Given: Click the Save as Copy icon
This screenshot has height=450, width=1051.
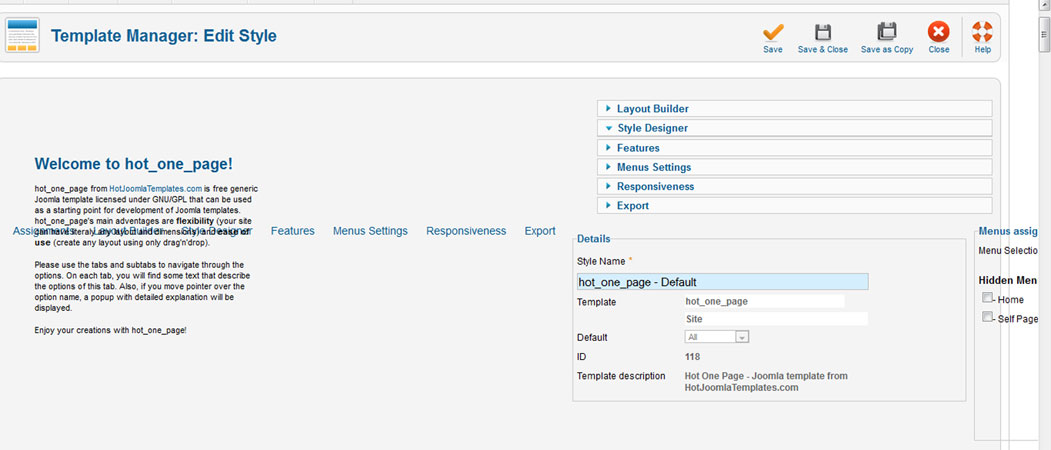Looking at the screenshot, I should [887, 32].
